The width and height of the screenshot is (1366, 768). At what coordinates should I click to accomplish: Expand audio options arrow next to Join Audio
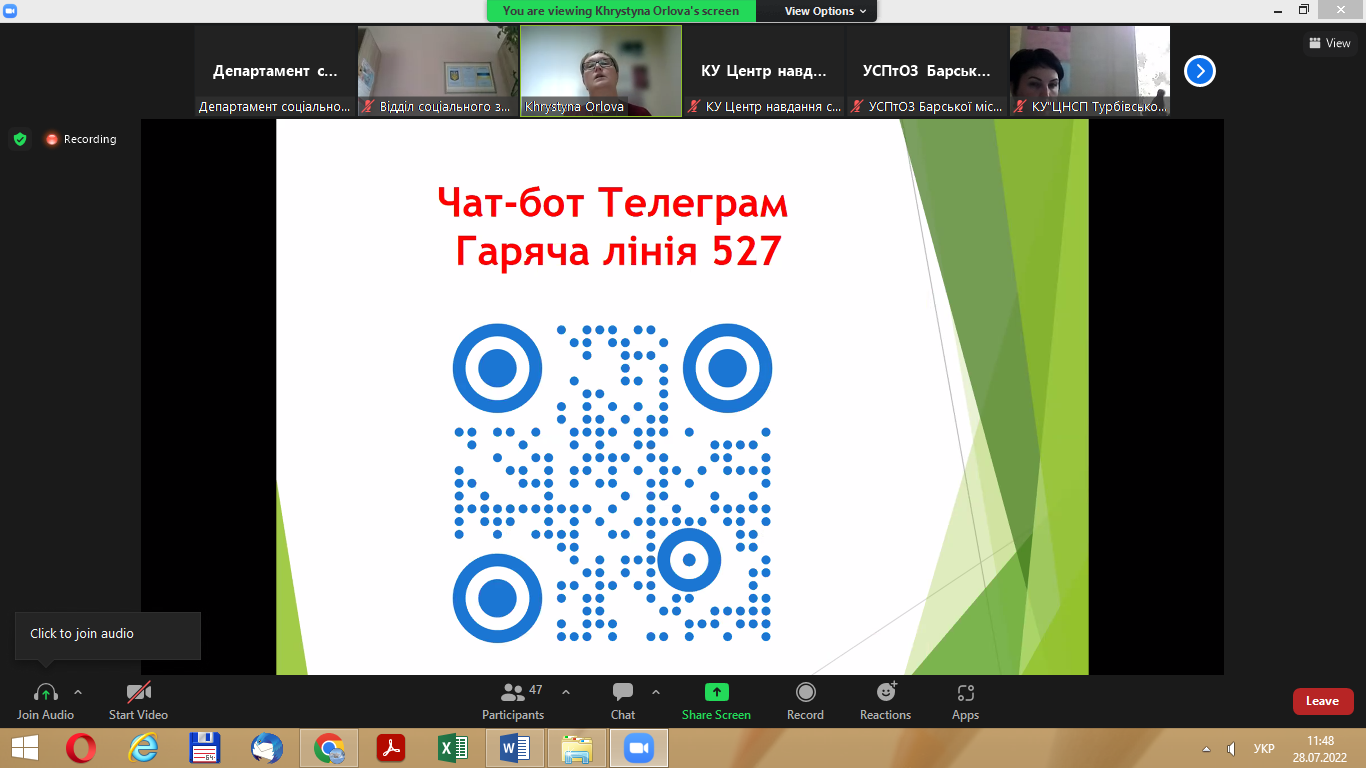pyautogui.click(x=78, y=692)
